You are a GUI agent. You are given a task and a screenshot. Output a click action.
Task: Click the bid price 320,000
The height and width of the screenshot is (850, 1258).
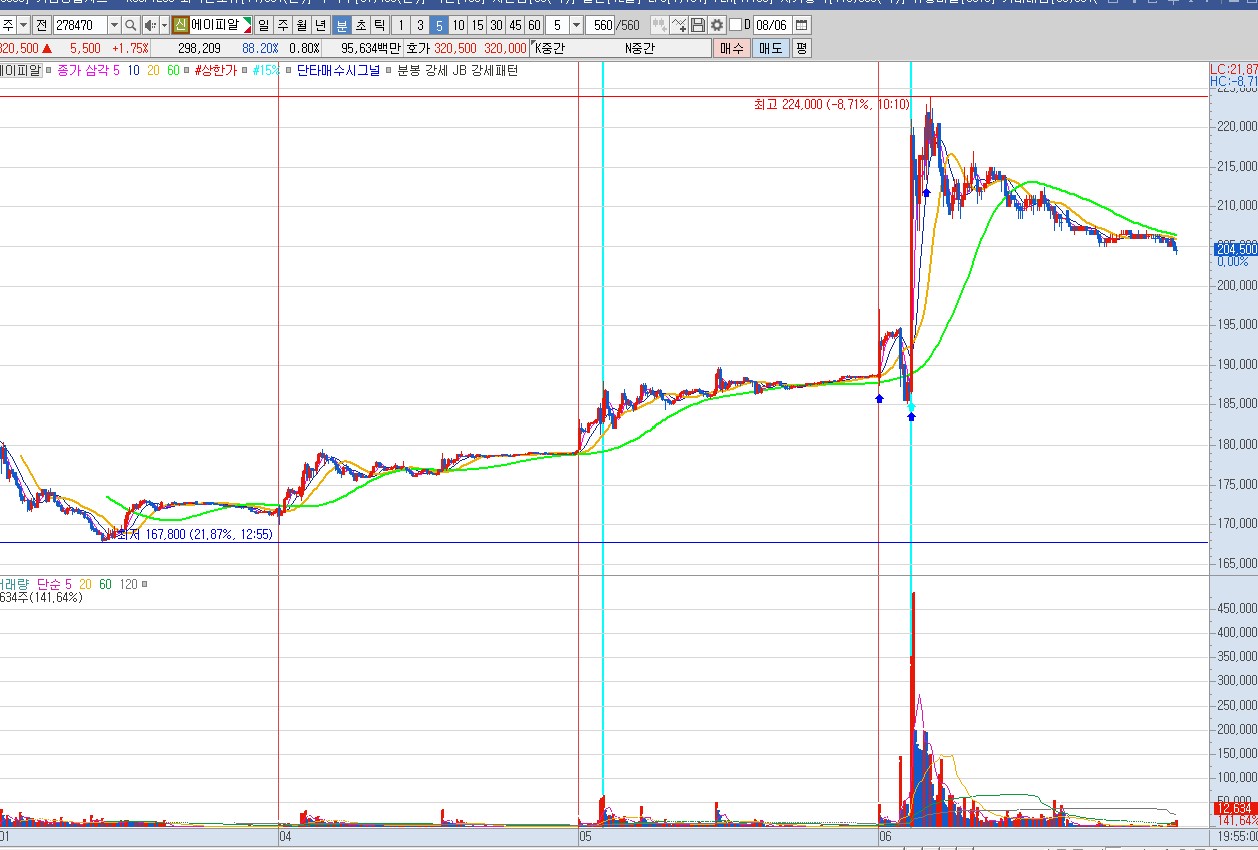click(505, 48)
